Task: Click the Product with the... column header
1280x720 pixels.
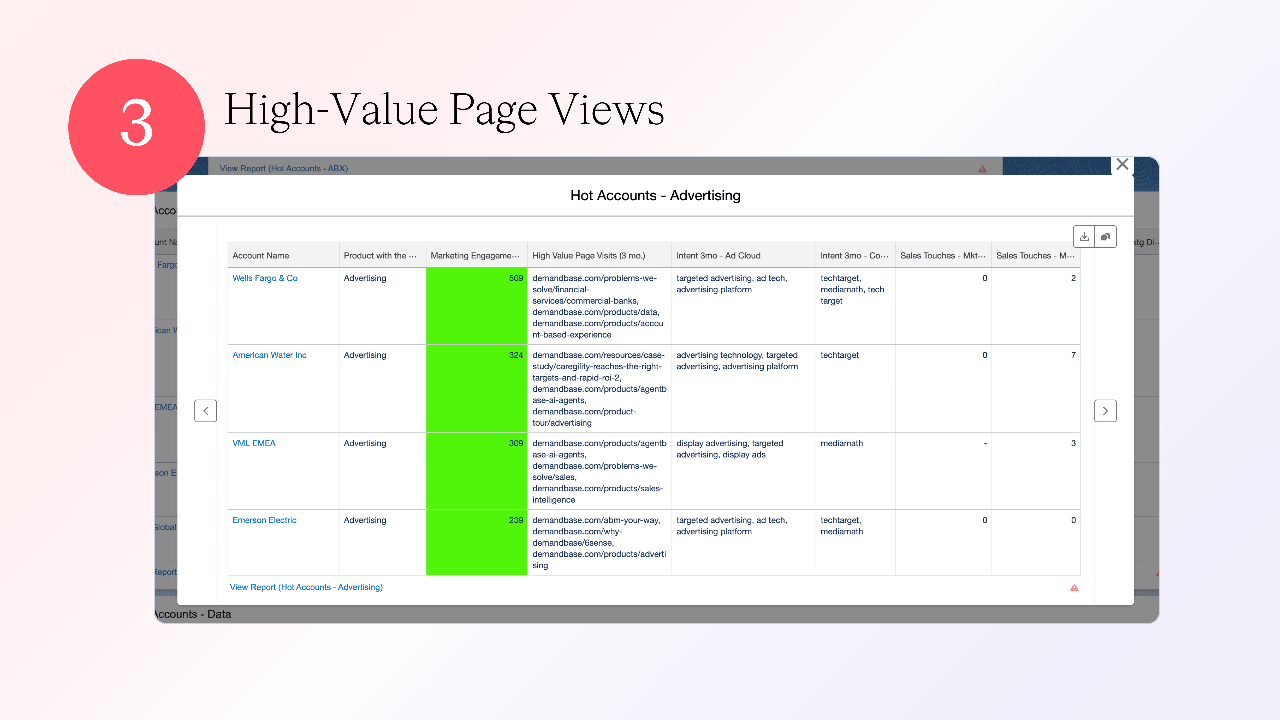Action: click(382, 256)
